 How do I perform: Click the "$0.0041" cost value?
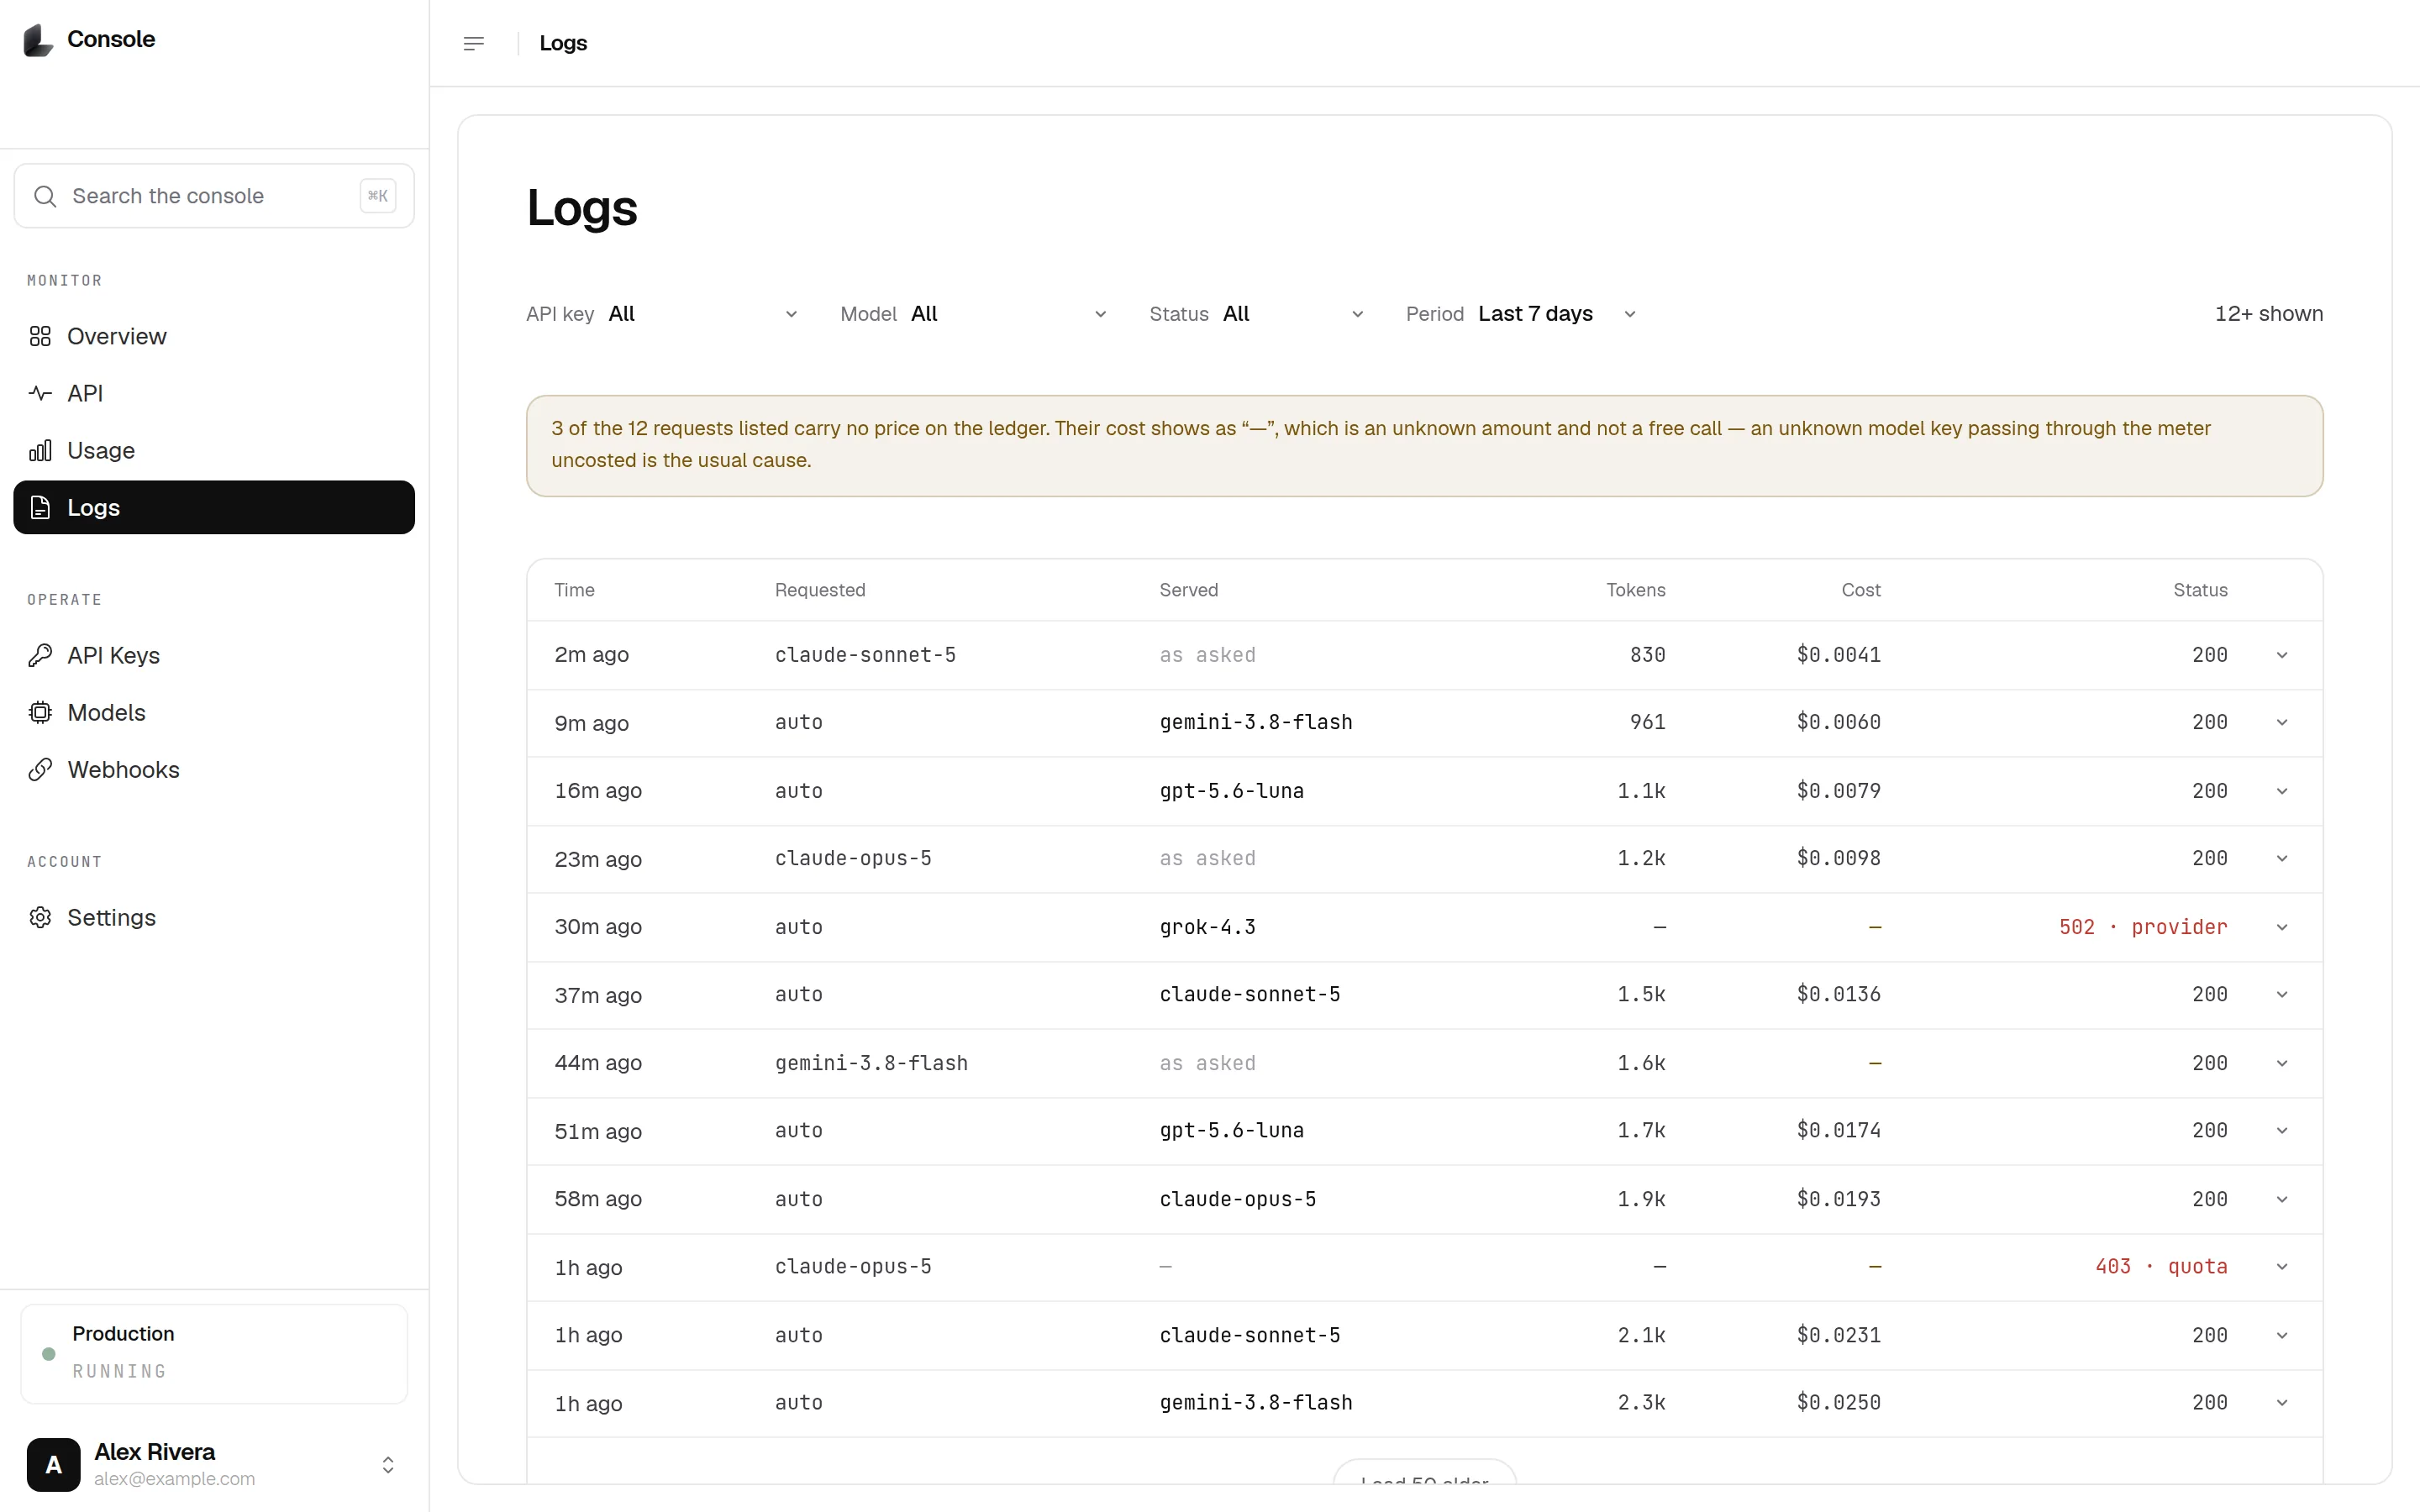1839,655
